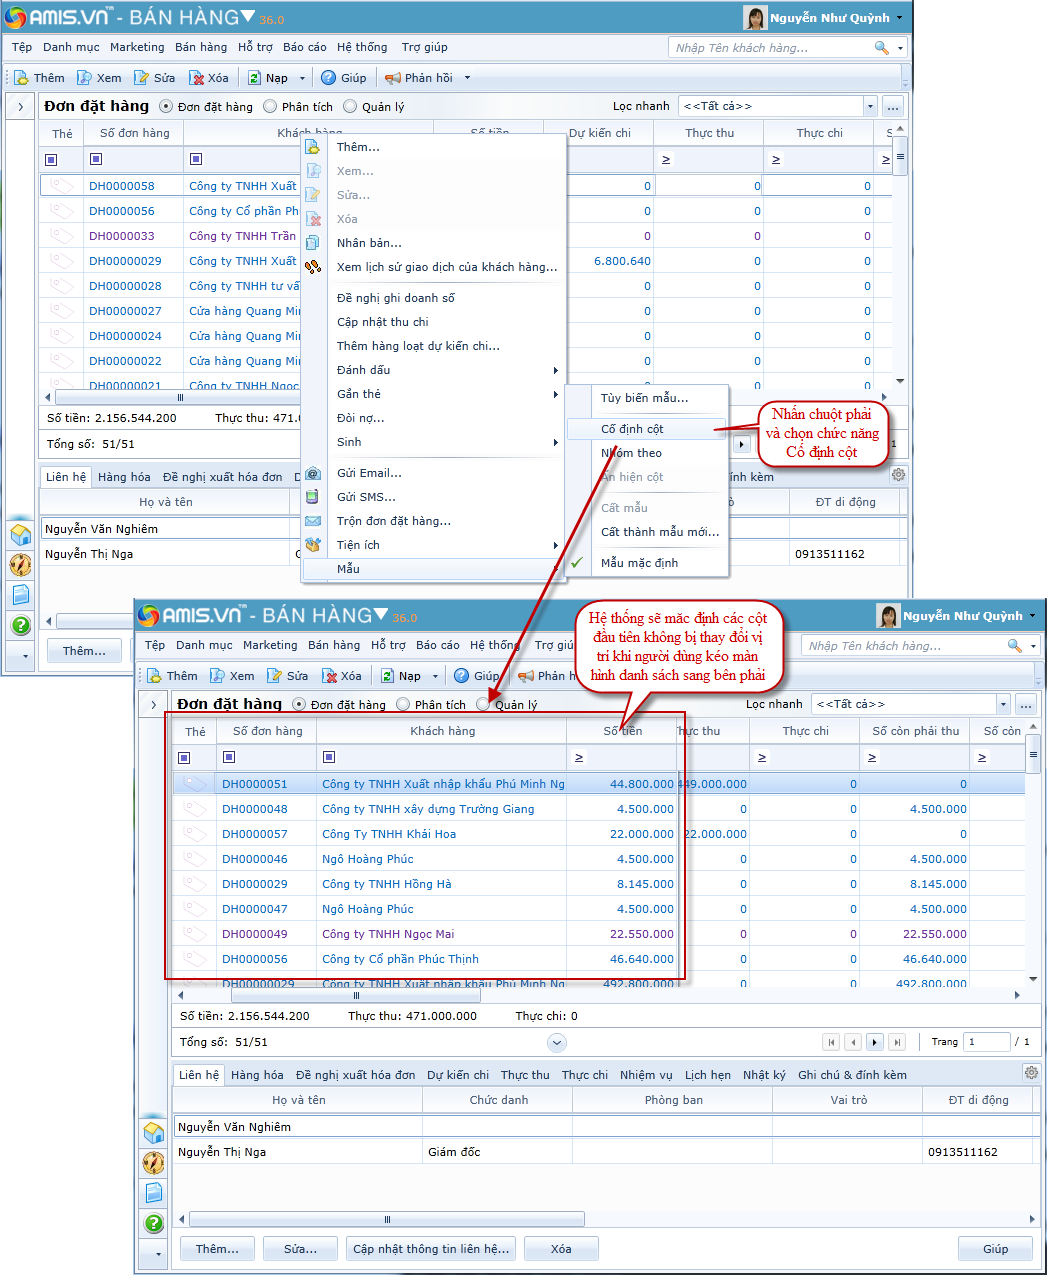Click horizontal scrollbar under Nguyễn Thị Nga contact row
The image size is (1048, 1275).
[x=386, y=1219]
